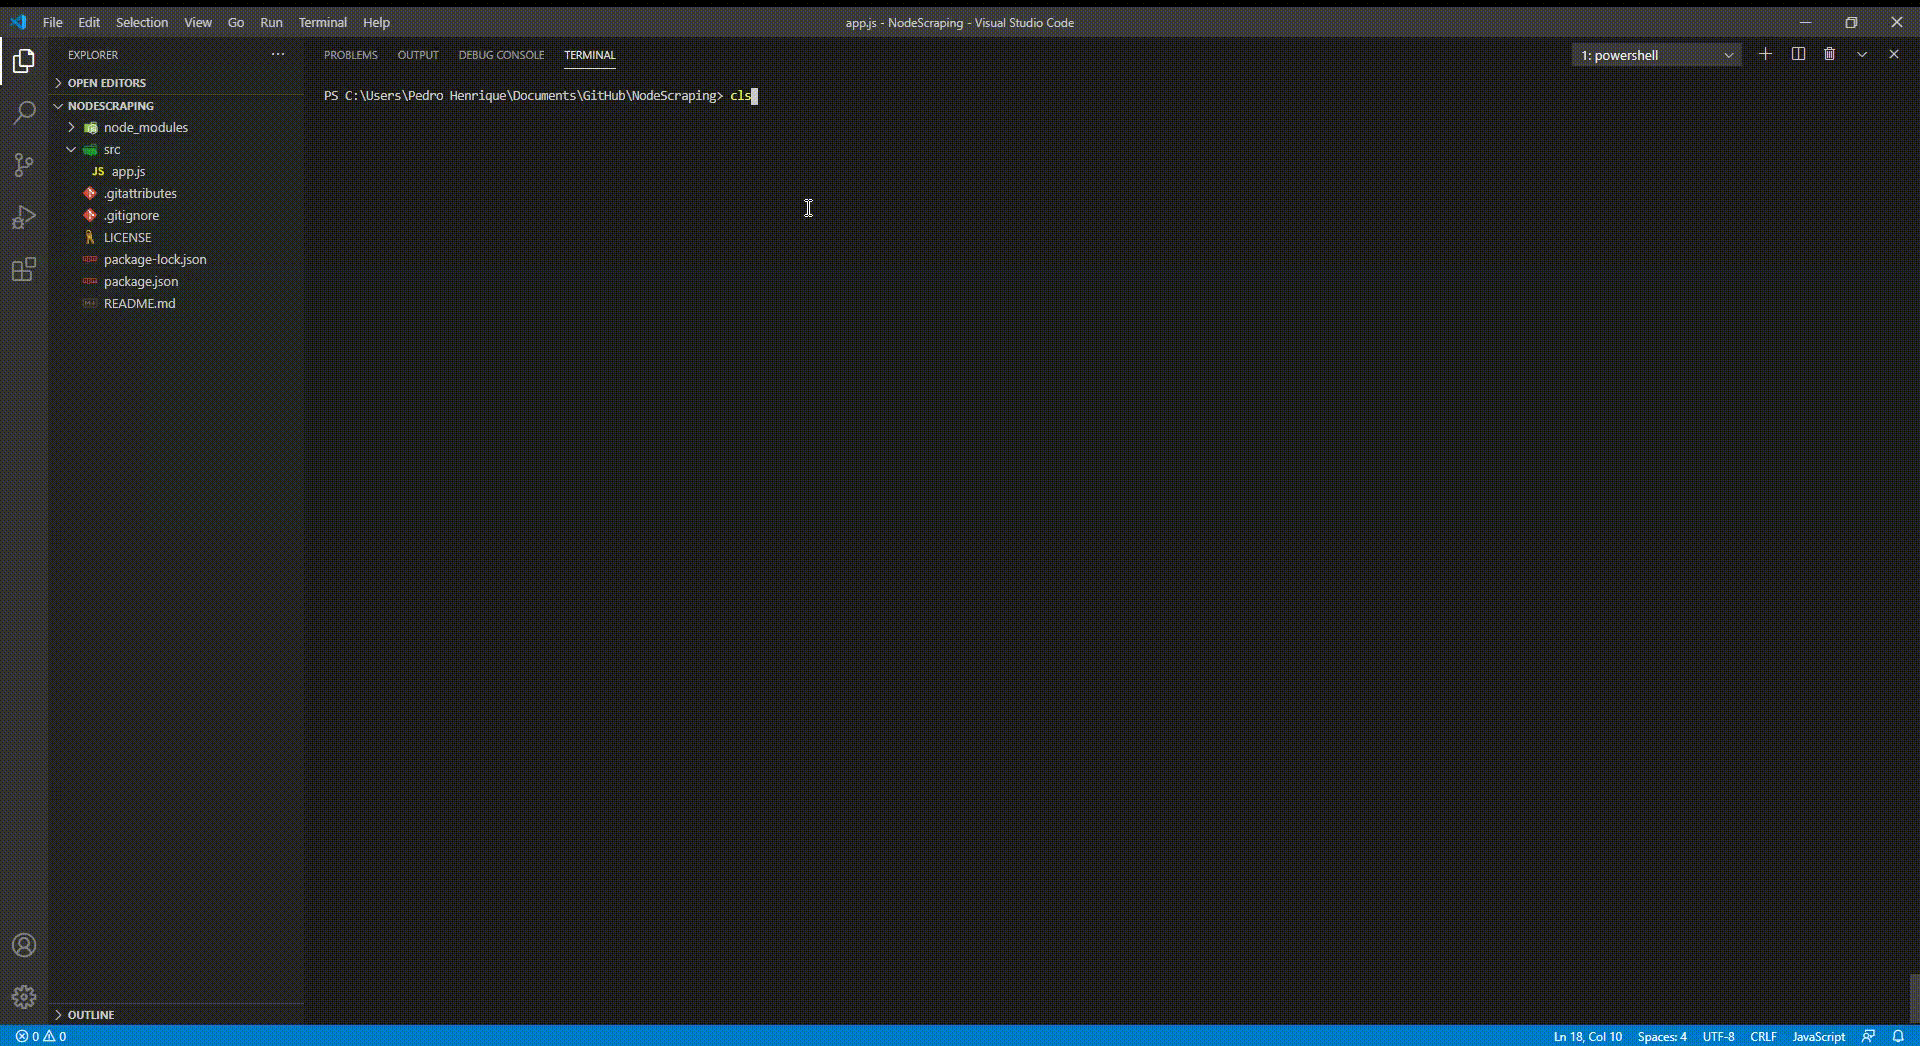Click the JS icon of app.js
The width and height of the screenshot is (1920, 1046).
pos(98,171)
